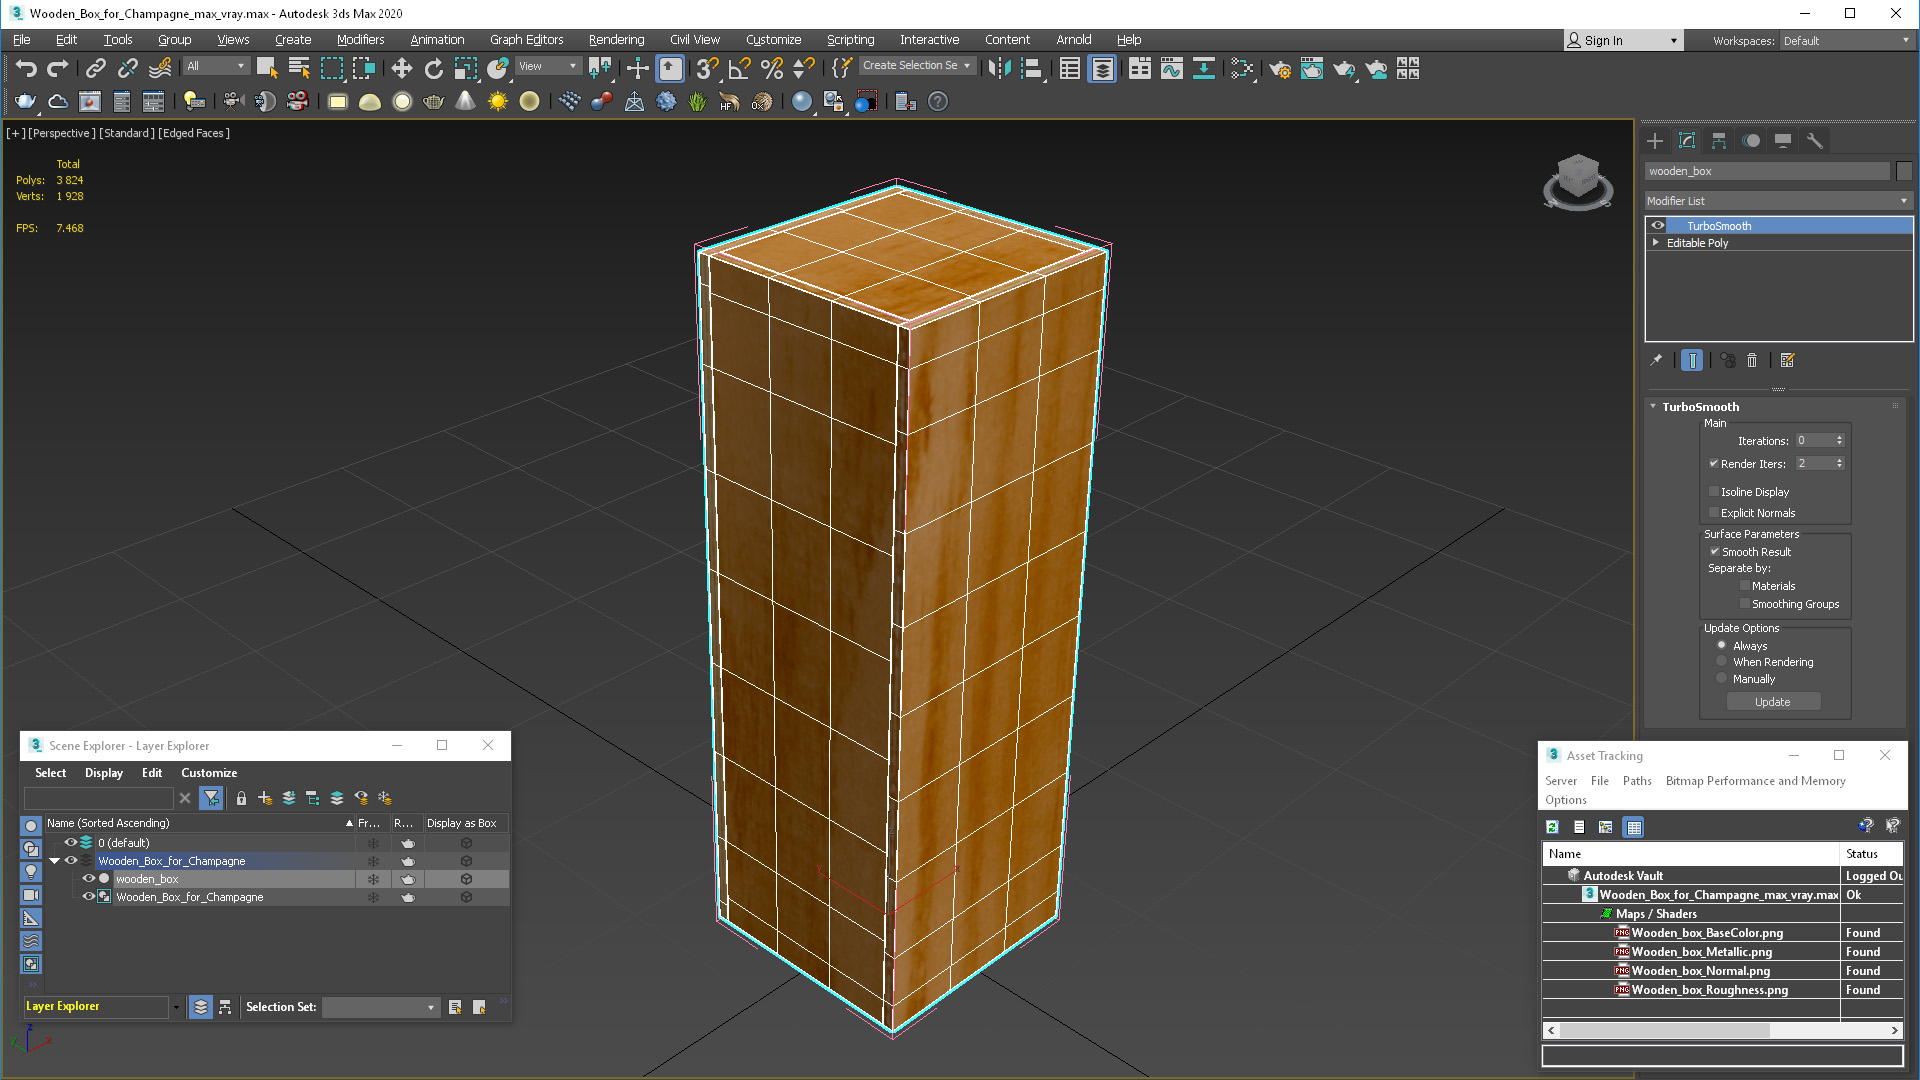
Task: Click Pin Stack icon under modifier stack
Action: (1656, 360)
